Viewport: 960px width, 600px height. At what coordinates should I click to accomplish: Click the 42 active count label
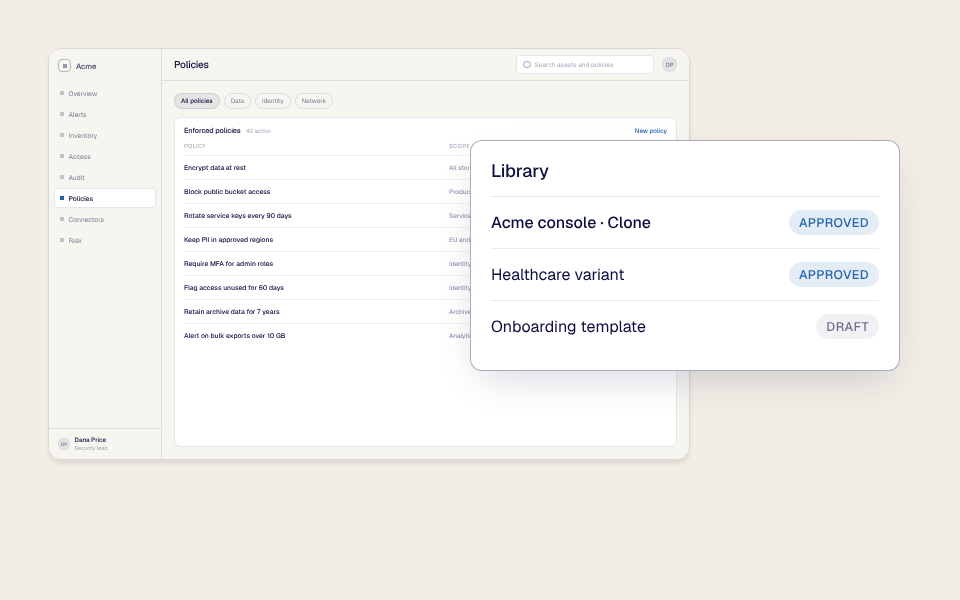[258, 131]
